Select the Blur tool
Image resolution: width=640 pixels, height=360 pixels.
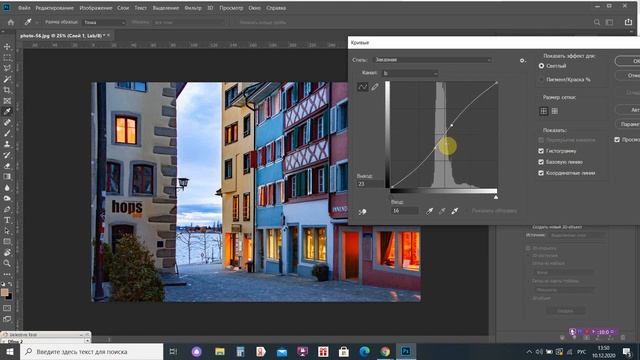coord(7,188)
